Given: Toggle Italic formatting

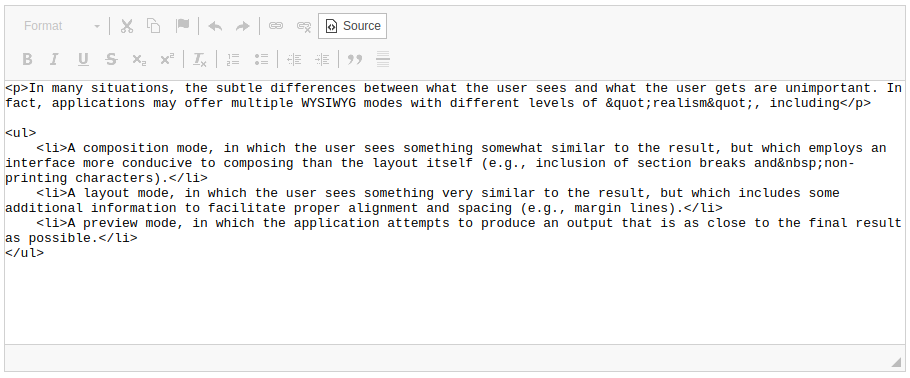Looking at the screenshot, I should pos(55,59).
